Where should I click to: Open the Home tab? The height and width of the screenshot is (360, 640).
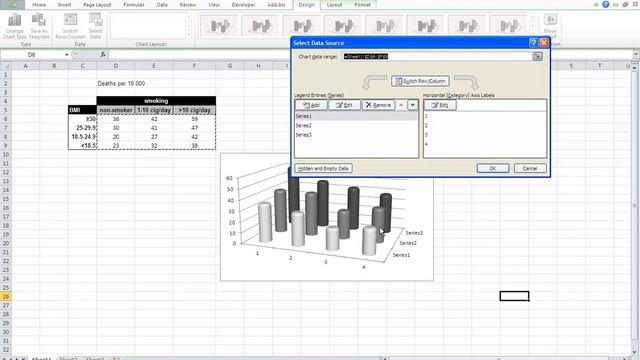coord(39,5)
